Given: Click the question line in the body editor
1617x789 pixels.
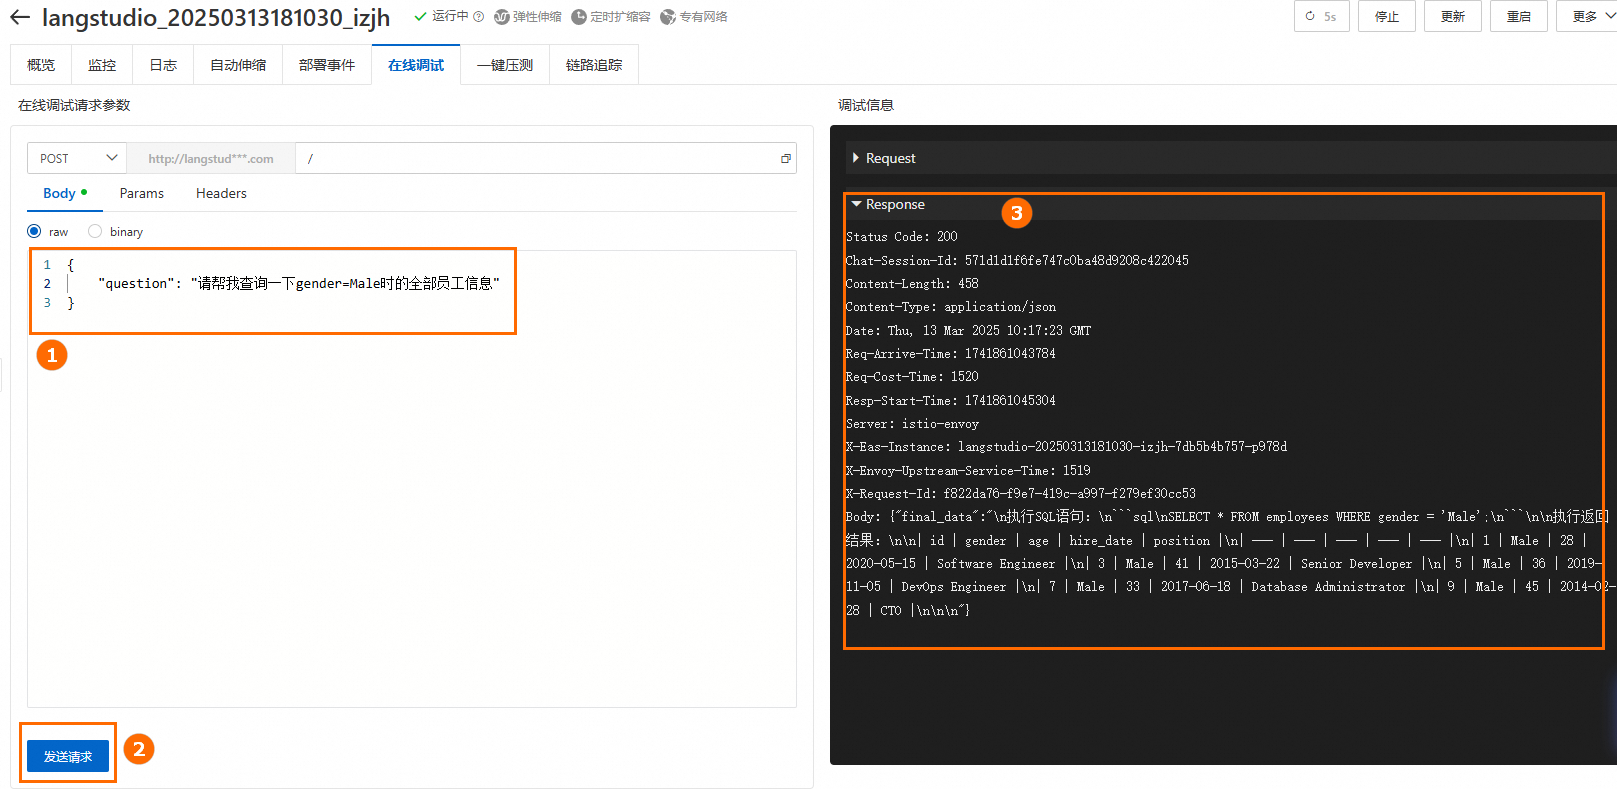Looking at the screenshot, I should pyautogui.click(x=299, y=283).
